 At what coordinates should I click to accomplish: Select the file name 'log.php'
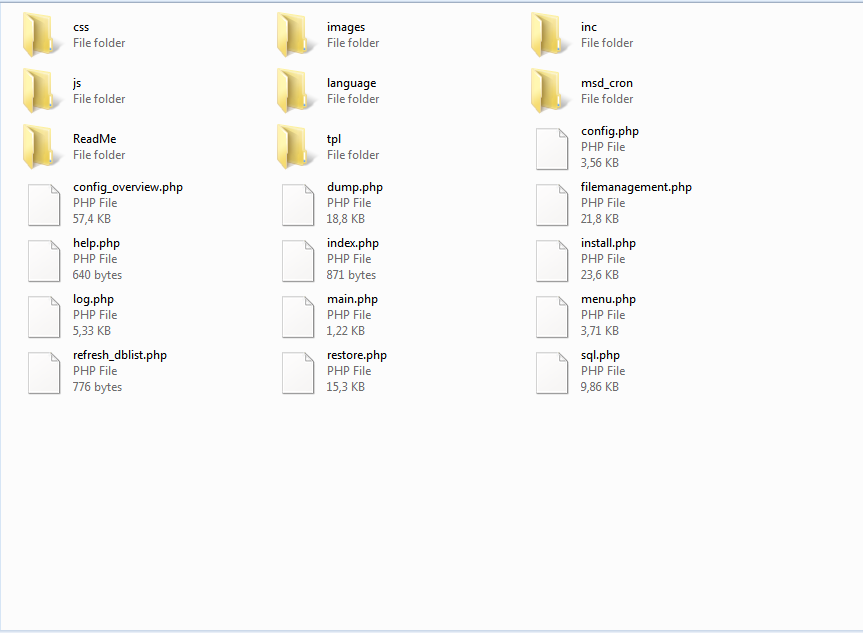click(x=93, y=300)
